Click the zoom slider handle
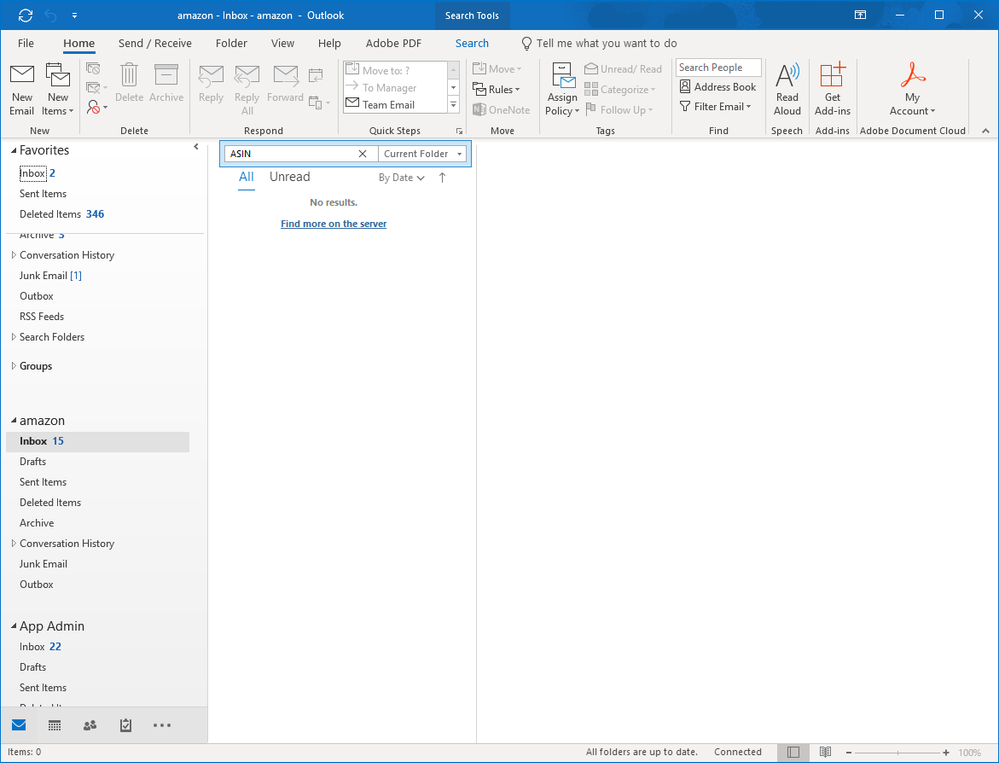Image resolution: width=999 pixels, height=763 pixels. click(898, 753)
